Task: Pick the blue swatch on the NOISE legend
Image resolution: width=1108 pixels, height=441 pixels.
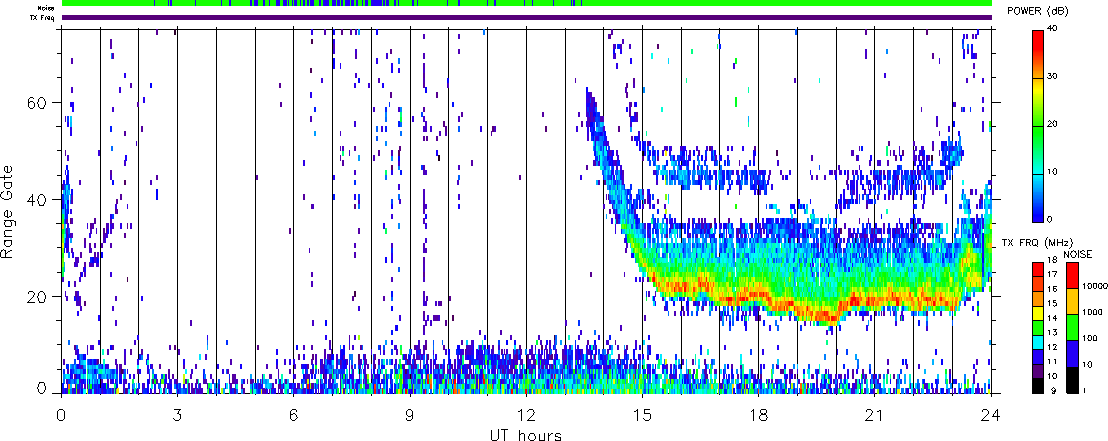Action: (x=1073, y=353)
